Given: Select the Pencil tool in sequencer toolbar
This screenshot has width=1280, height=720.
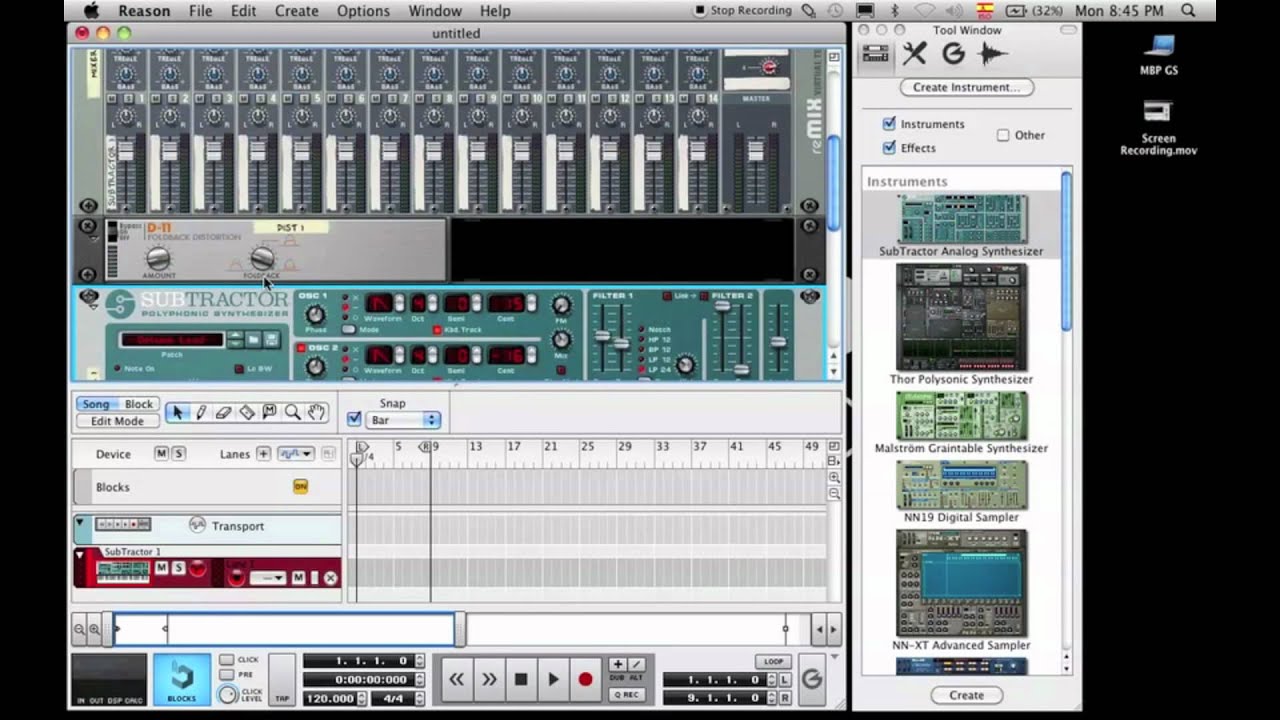Looking at the screenshot, I should pos(201,412).
